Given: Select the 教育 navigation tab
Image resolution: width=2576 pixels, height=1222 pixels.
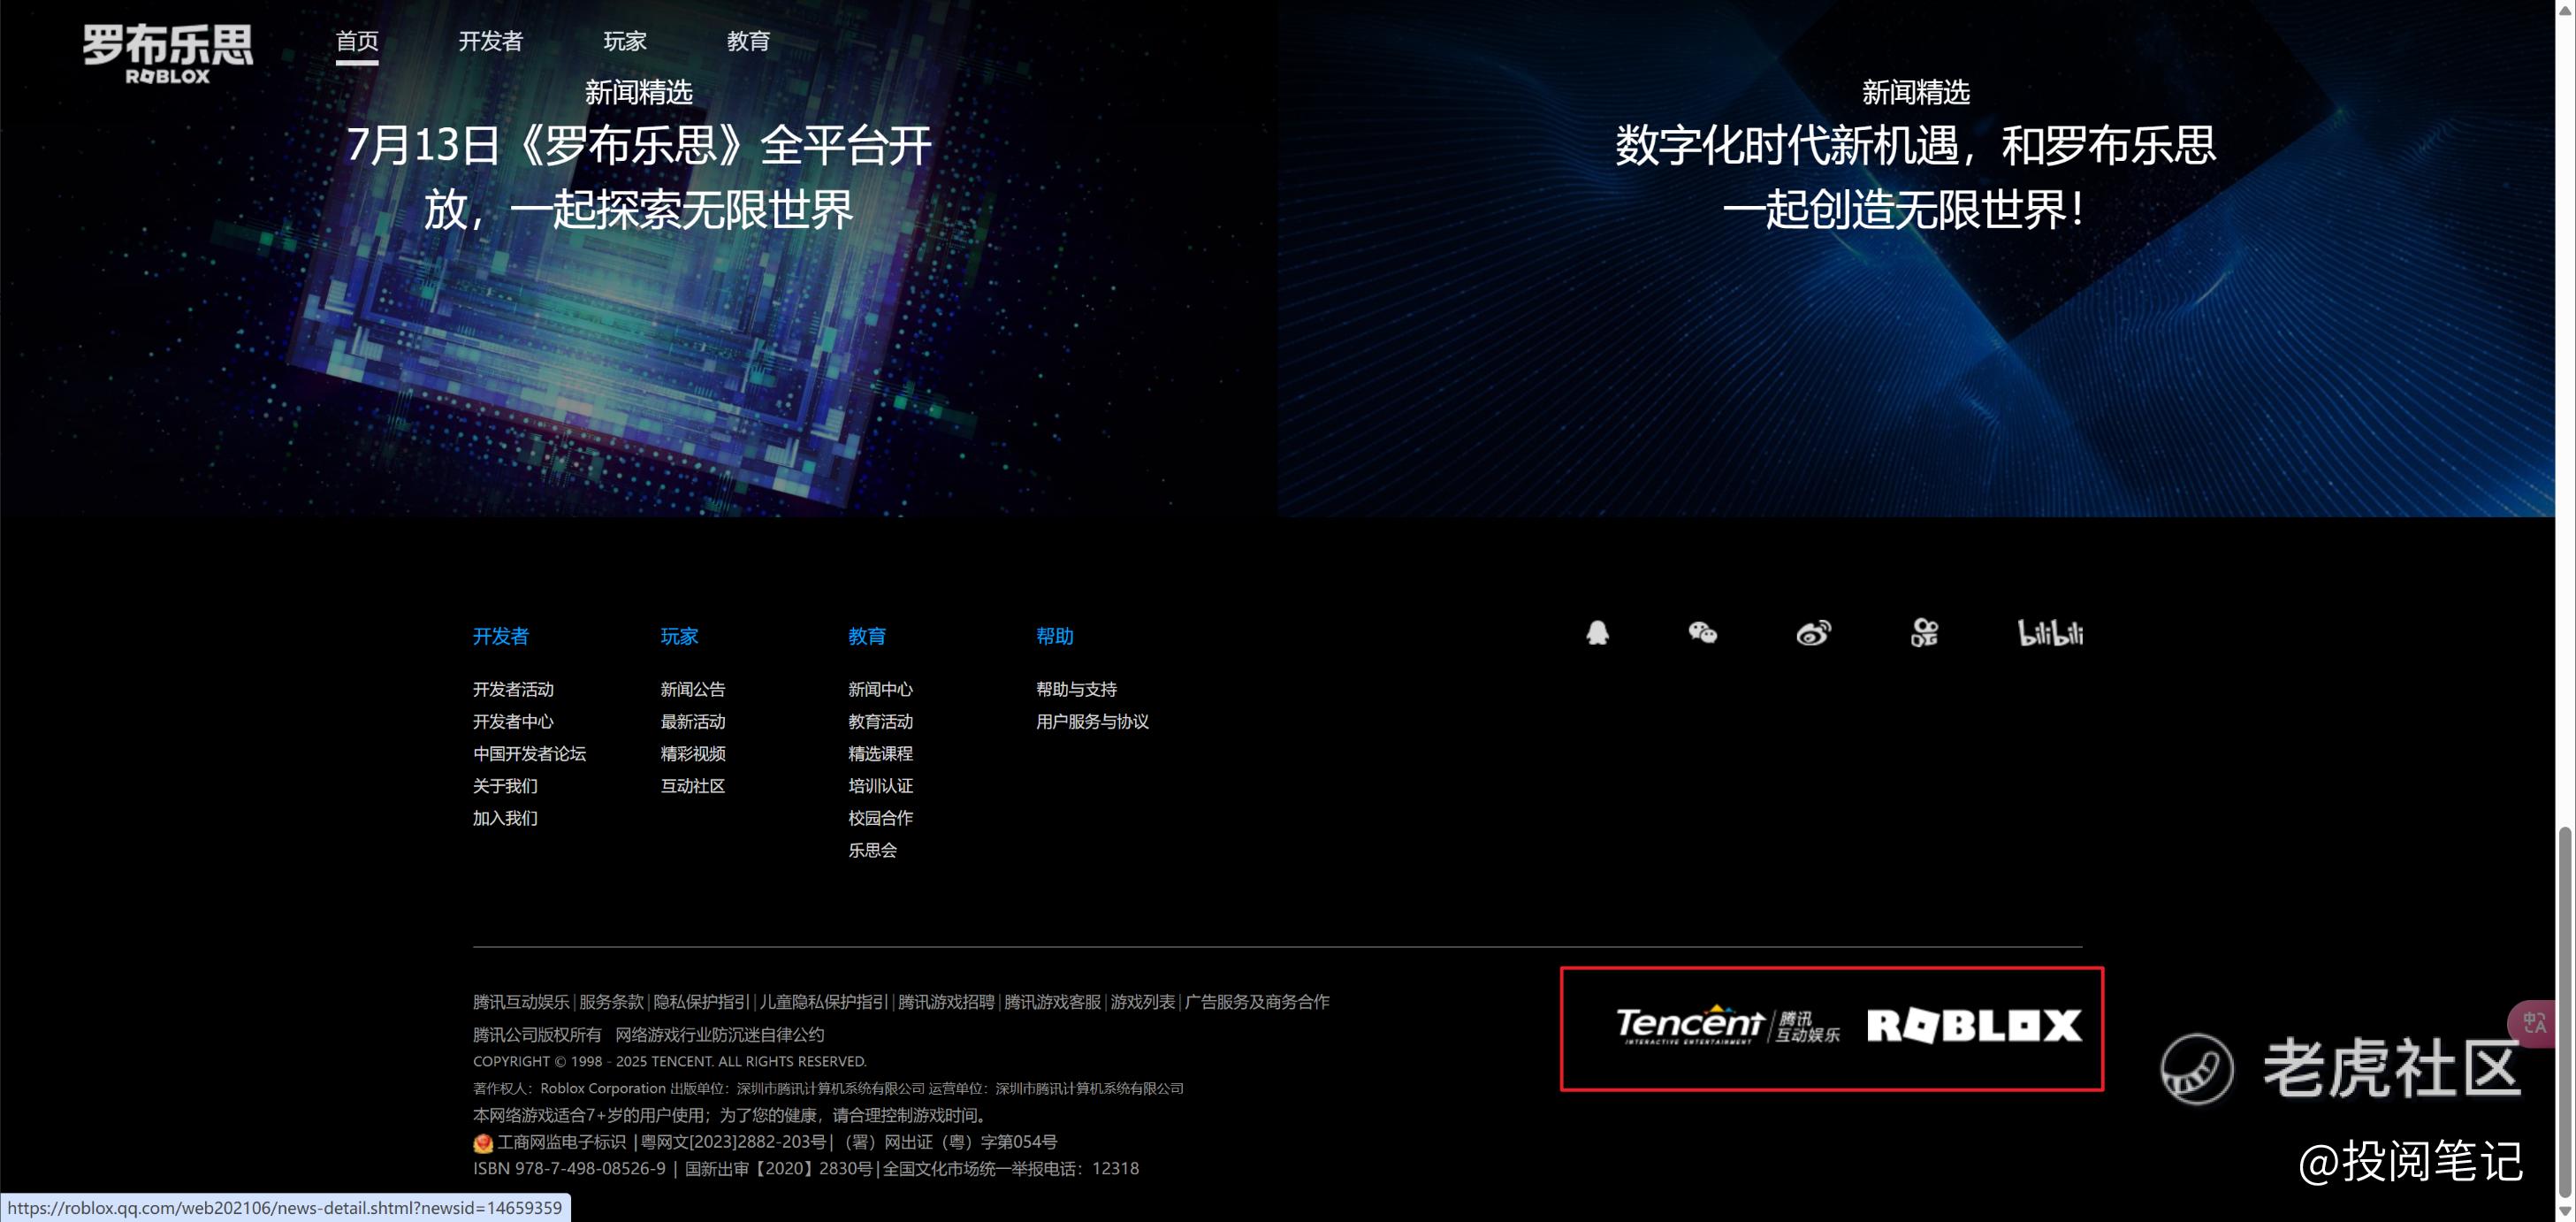Looking at the screenshot, I should pyautogui.click(x=748, y=41).
